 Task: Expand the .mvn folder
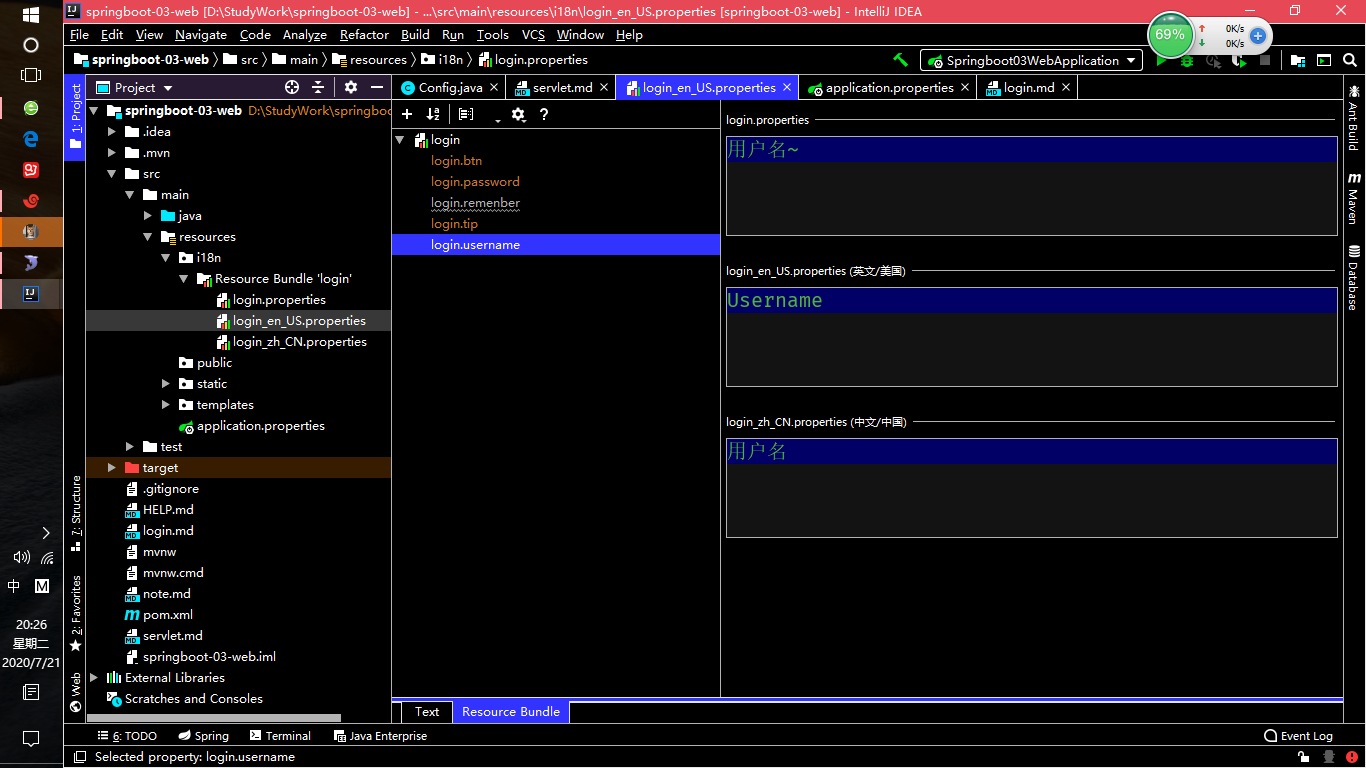click(x=112, y=153)
